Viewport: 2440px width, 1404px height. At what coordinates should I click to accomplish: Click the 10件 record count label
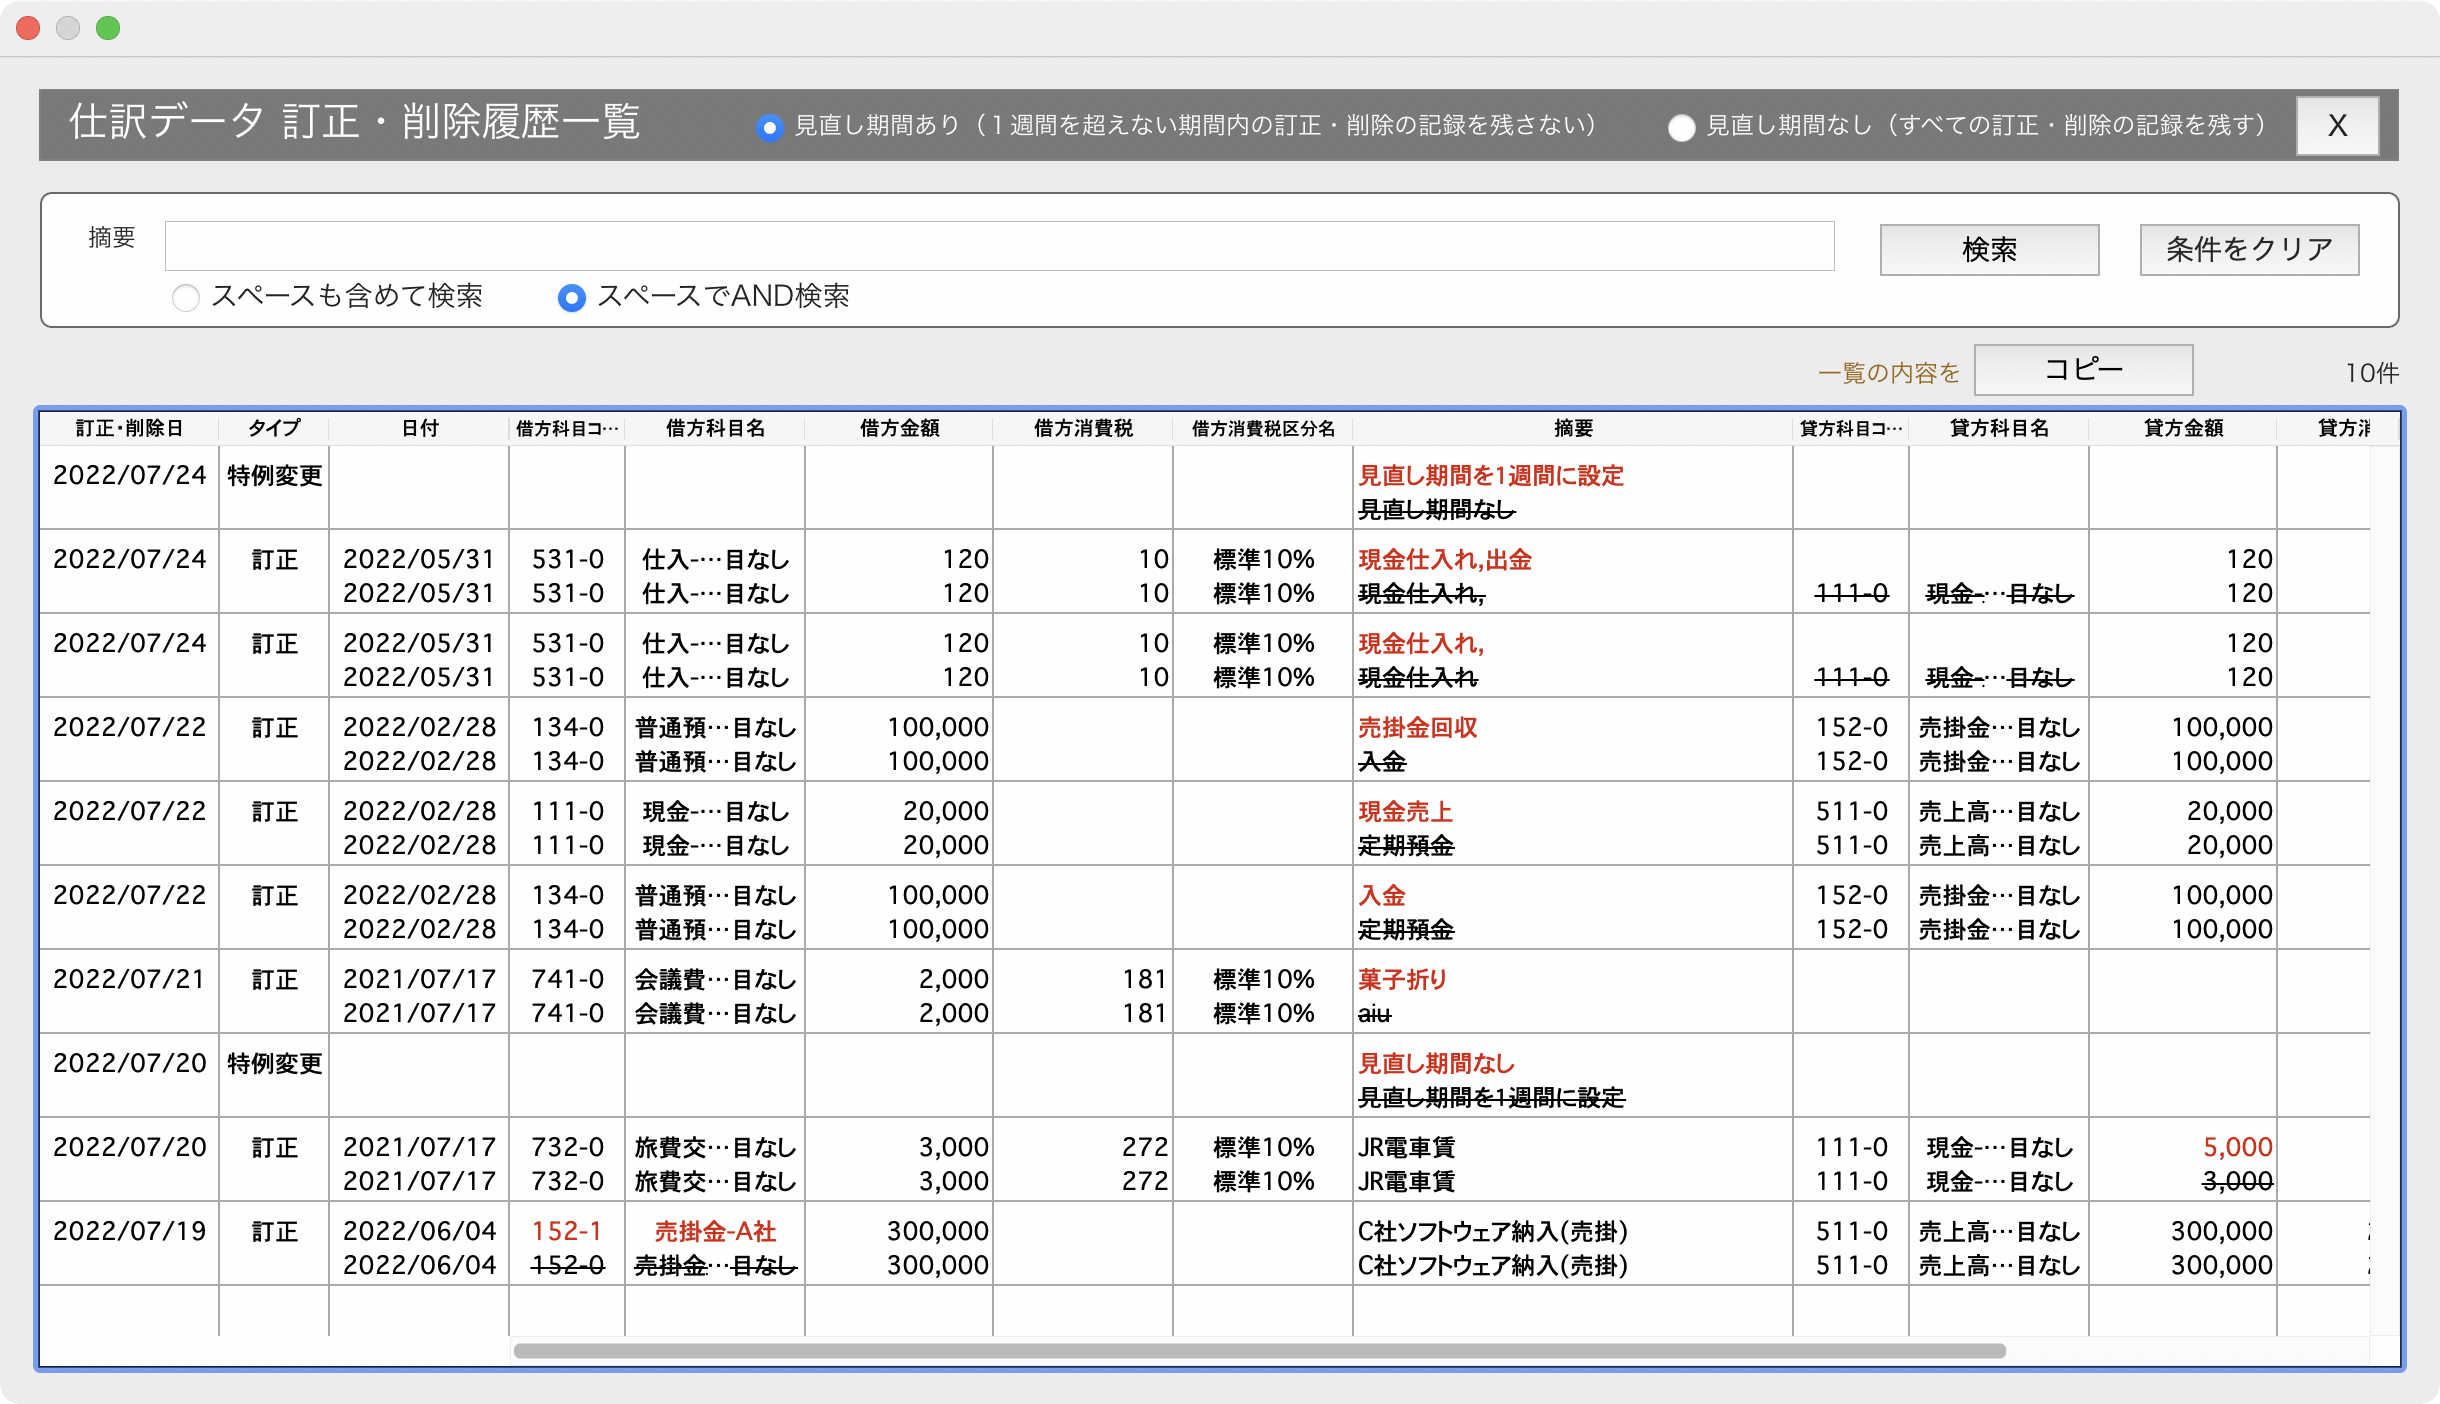pyautogui.click(x=2372, y=373)
